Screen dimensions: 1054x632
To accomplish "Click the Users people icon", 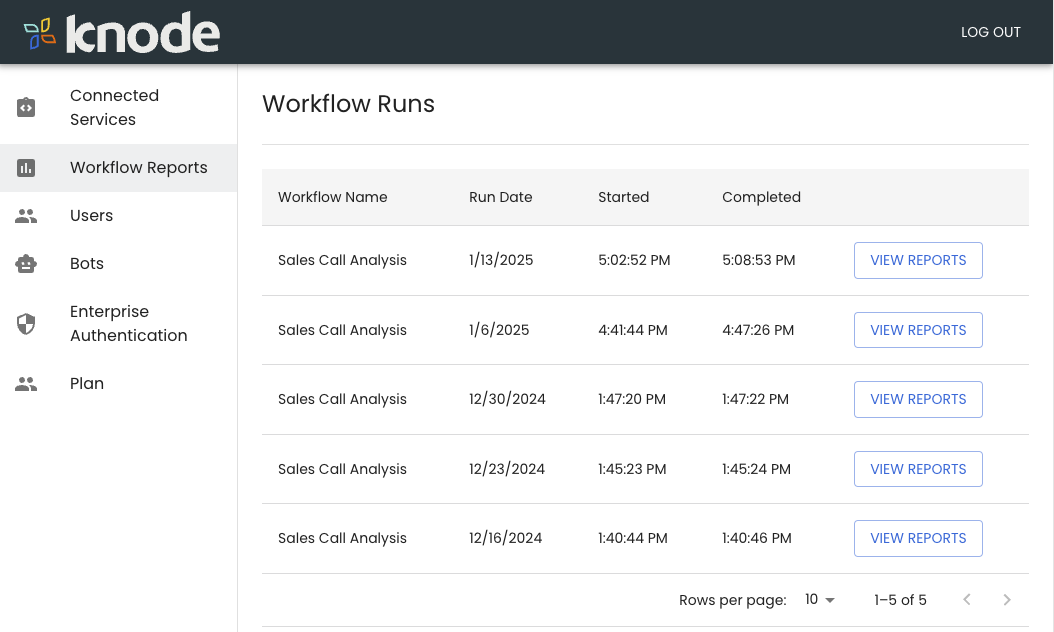I will coord(27,216).
